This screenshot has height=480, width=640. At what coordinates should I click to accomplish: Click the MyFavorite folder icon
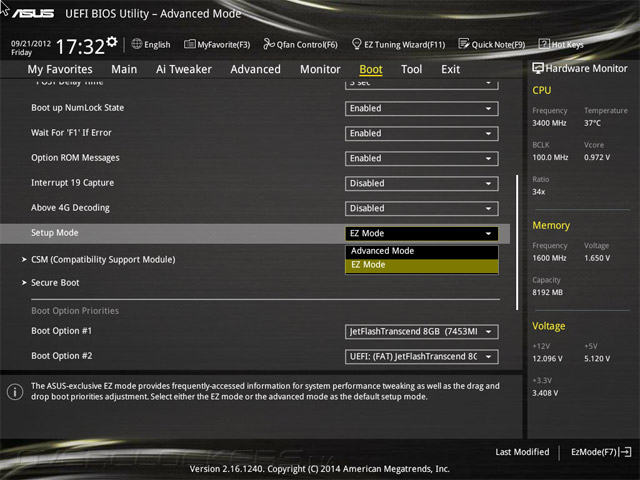click(189, 44)
